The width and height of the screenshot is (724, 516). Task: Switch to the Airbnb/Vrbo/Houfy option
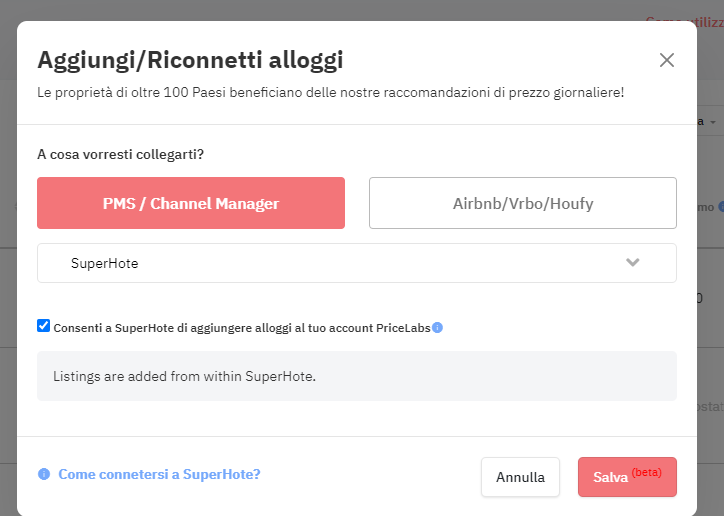point(523,203)
